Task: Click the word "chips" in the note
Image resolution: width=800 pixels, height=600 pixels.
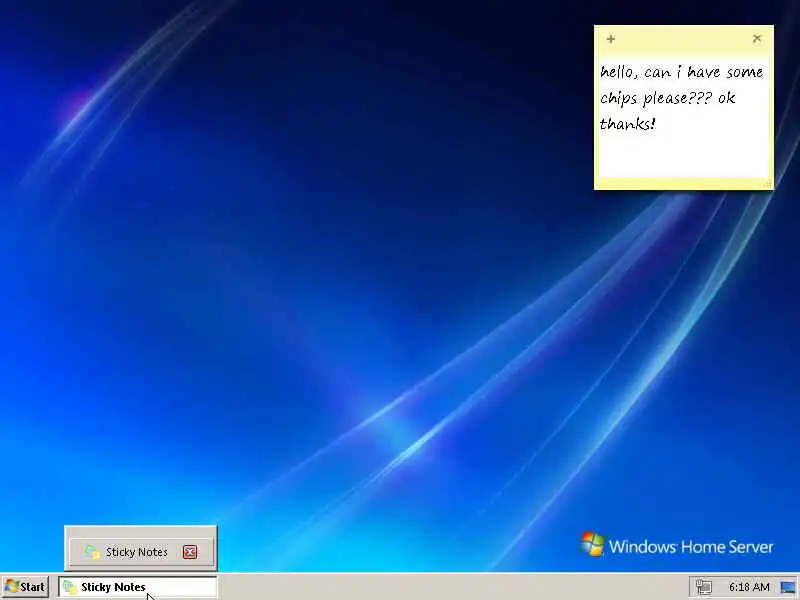Action: click(x=618, y=98)
